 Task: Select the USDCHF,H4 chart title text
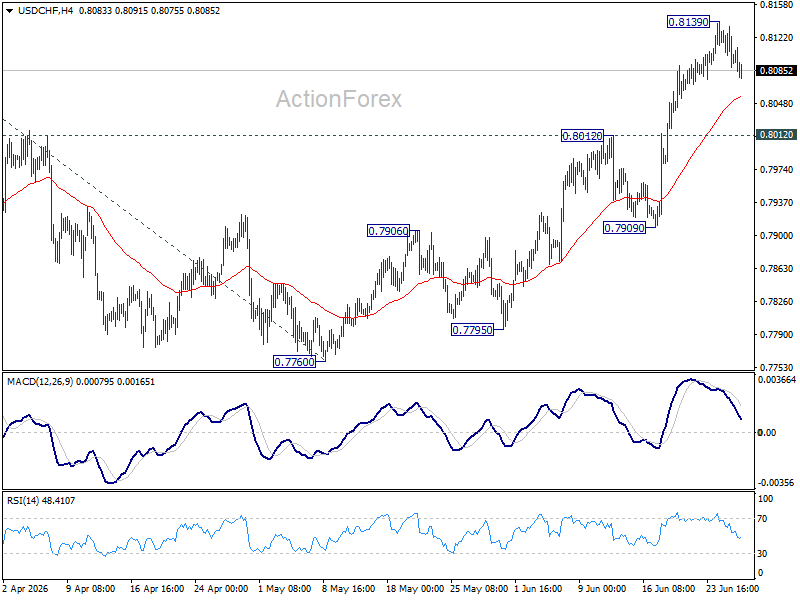(45, 11)
